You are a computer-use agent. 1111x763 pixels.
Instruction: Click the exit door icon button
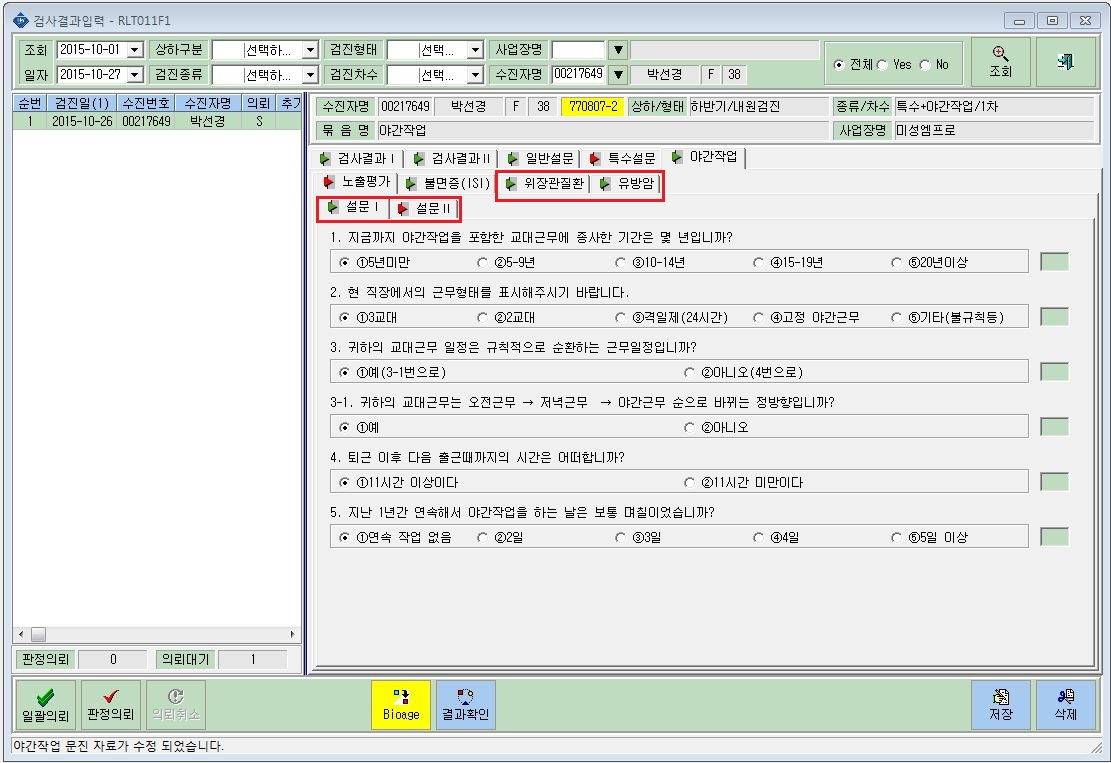click(1065, 63)
